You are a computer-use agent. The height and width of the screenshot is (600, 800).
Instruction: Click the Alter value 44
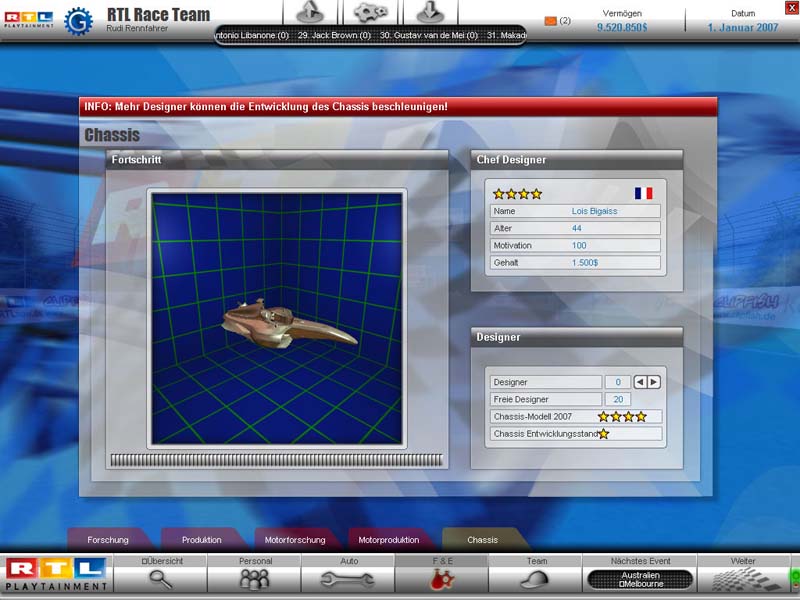coord(577,229)
